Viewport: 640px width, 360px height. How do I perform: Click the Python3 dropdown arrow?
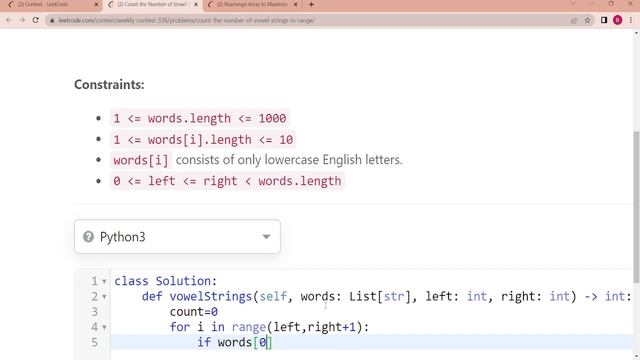(x=266, y=237)
